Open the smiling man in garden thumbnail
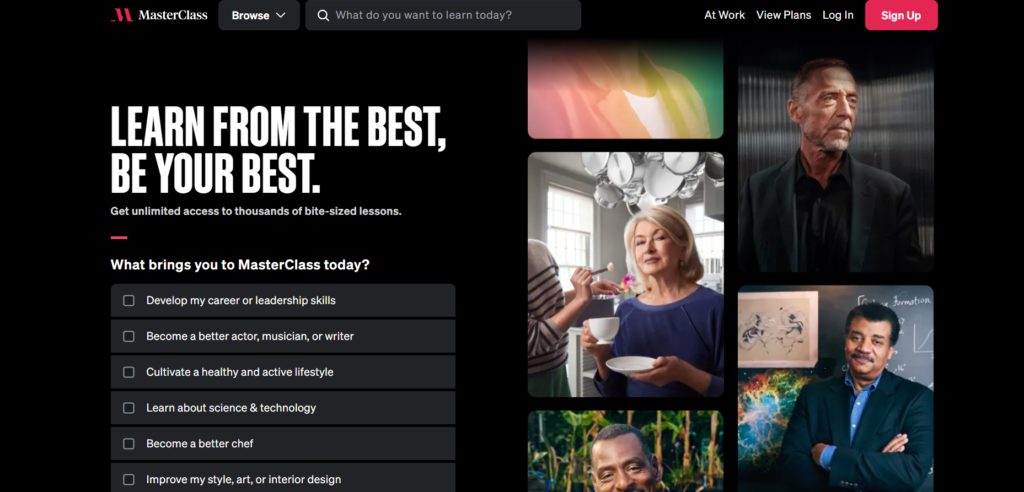Image resolution: width=1024 pixels, height=492 pixels. pyautogui.click(x=626, y=451)
